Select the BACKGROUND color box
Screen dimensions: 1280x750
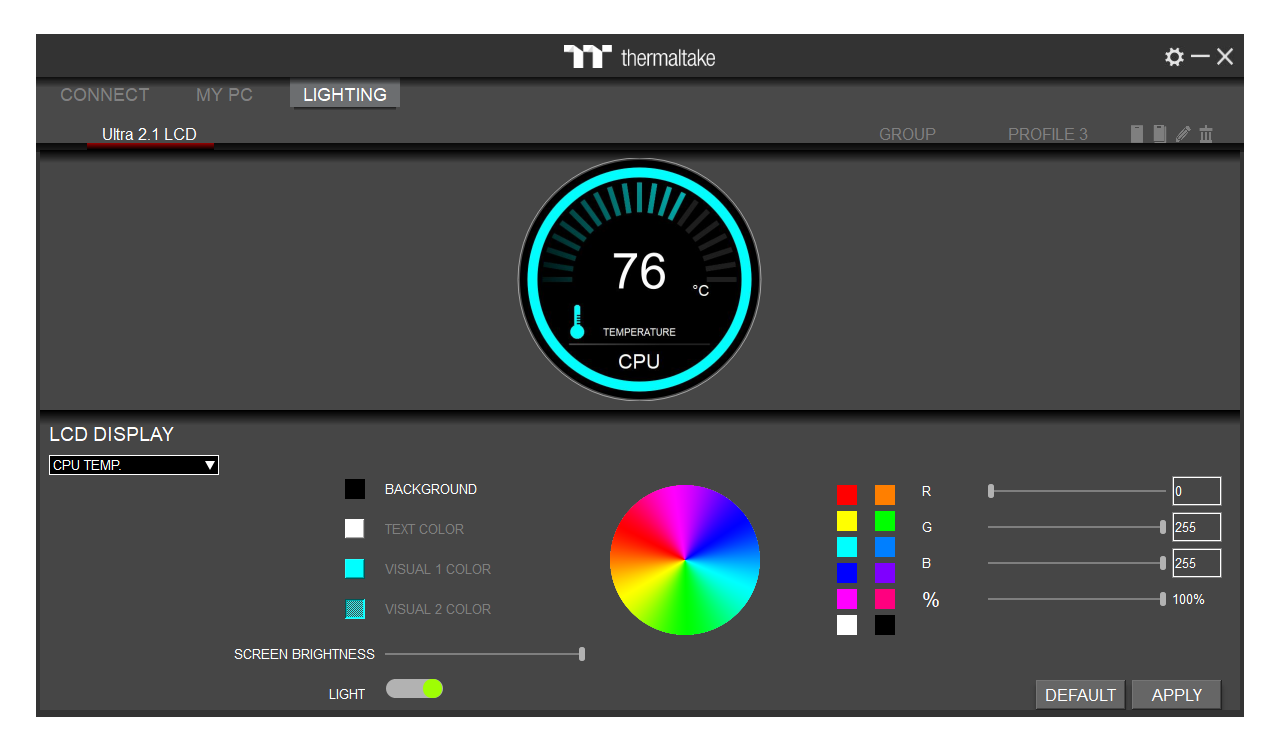[355, 489]
